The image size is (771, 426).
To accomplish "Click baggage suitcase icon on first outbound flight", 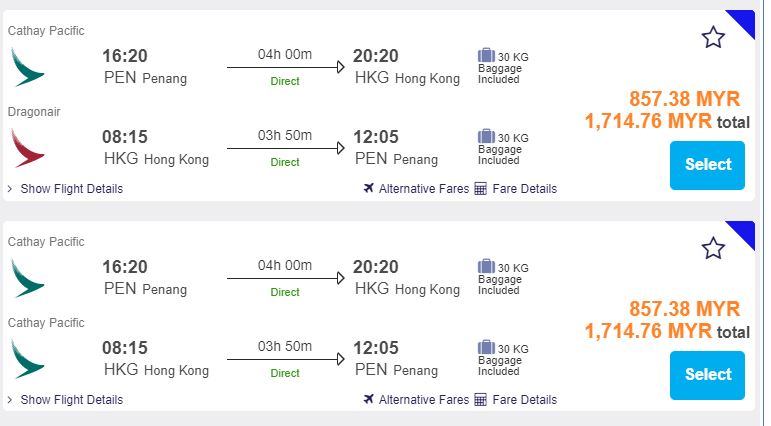I will 486,55.
